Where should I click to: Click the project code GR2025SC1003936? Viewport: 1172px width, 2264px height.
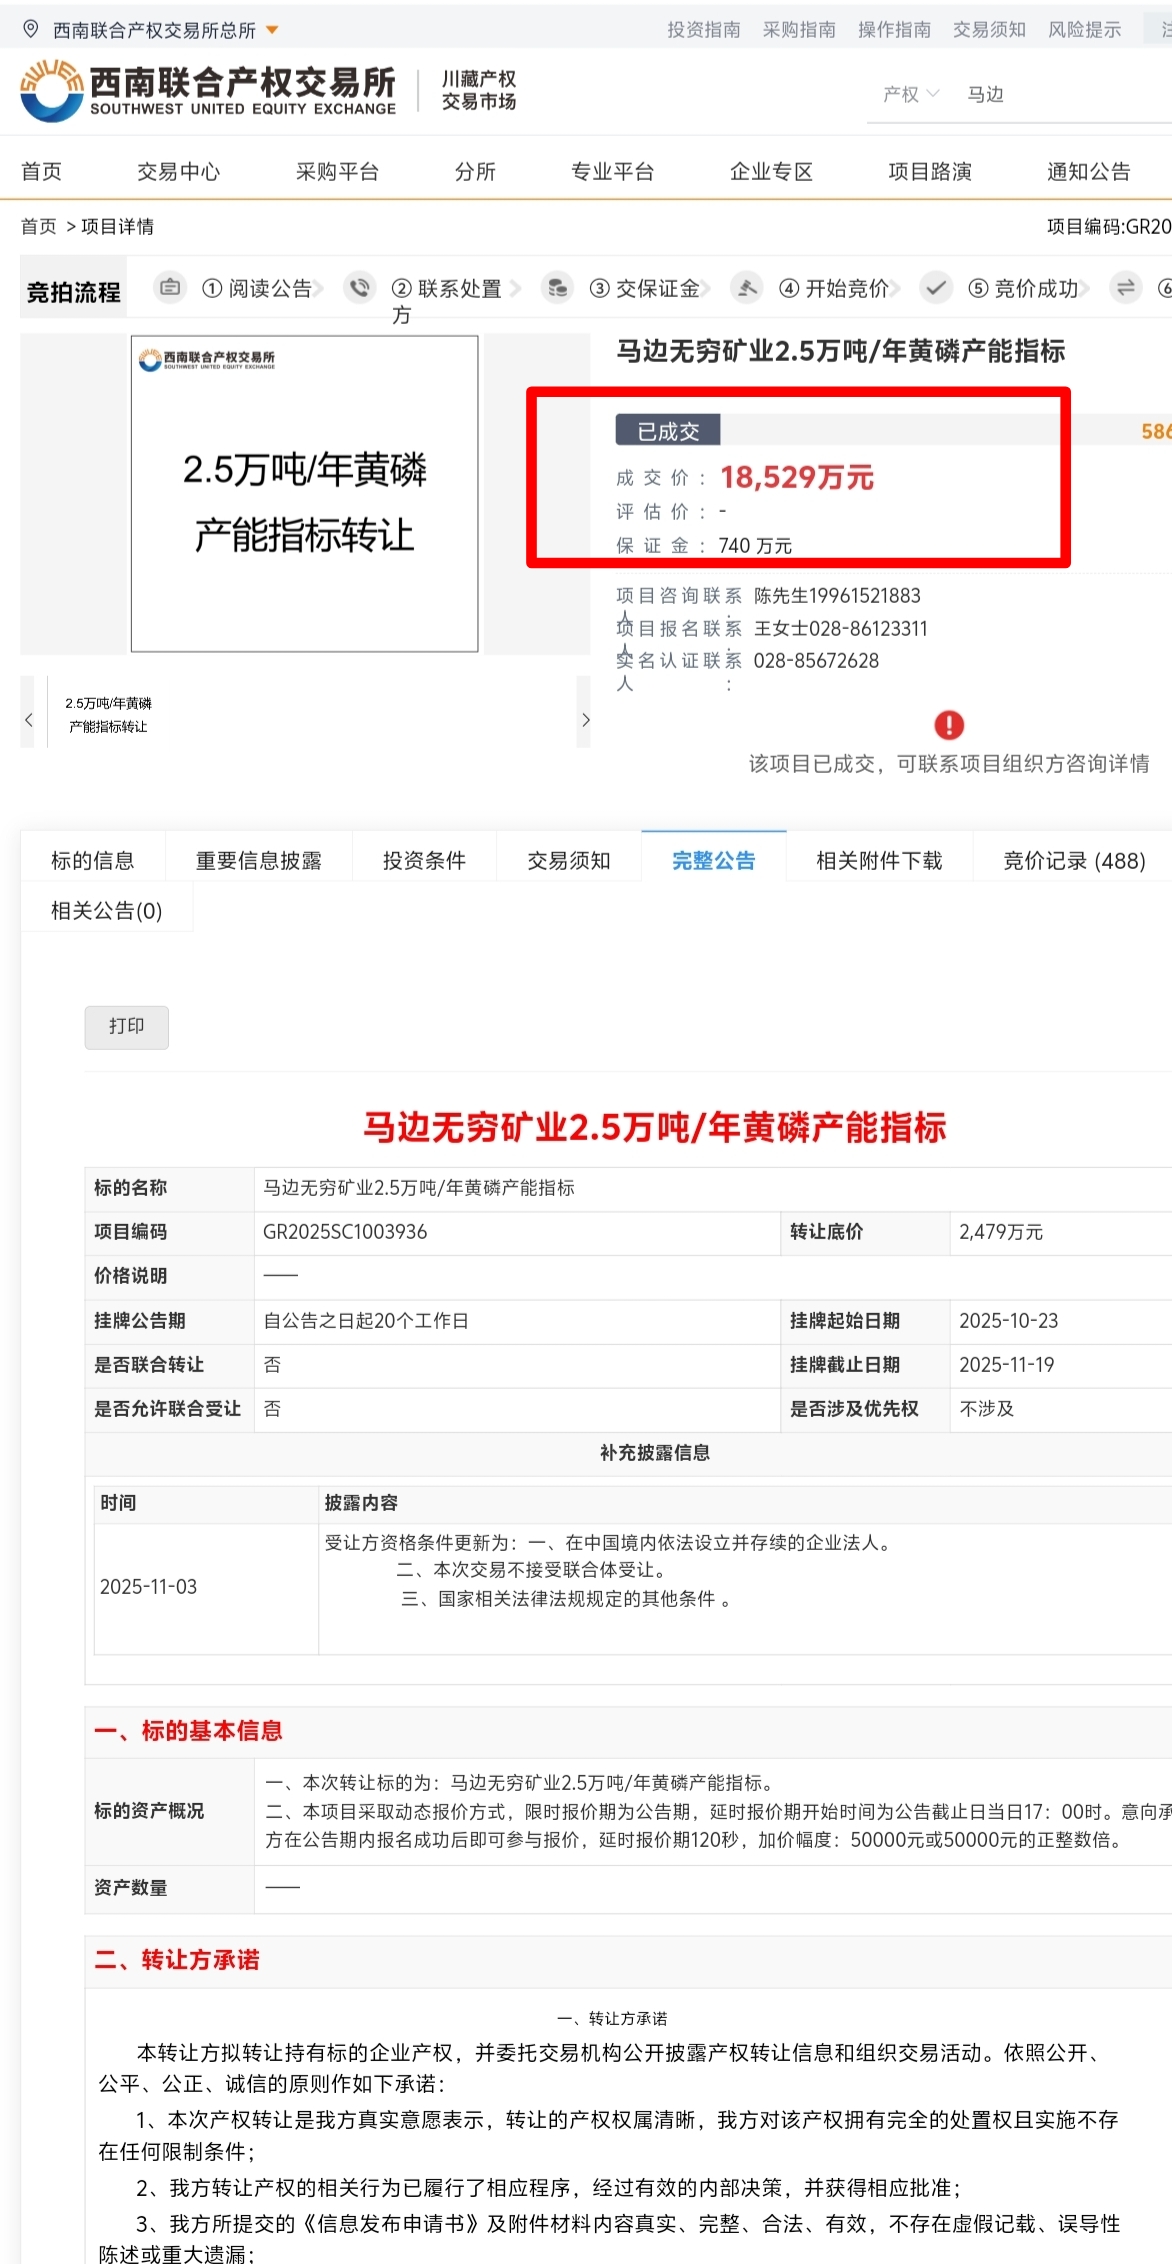tap(345, 1232)
